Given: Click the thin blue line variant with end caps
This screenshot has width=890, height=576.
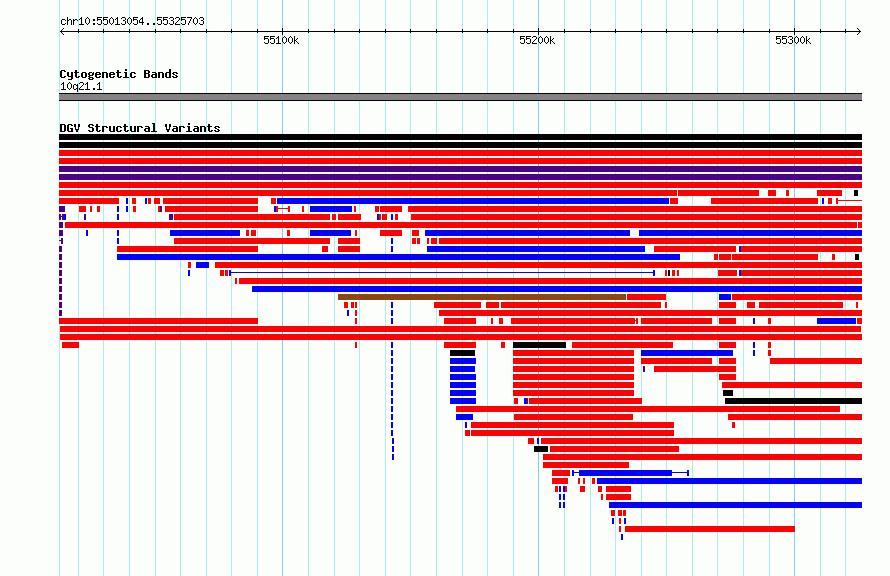Looking at the screenshot, I should [442, 273].
